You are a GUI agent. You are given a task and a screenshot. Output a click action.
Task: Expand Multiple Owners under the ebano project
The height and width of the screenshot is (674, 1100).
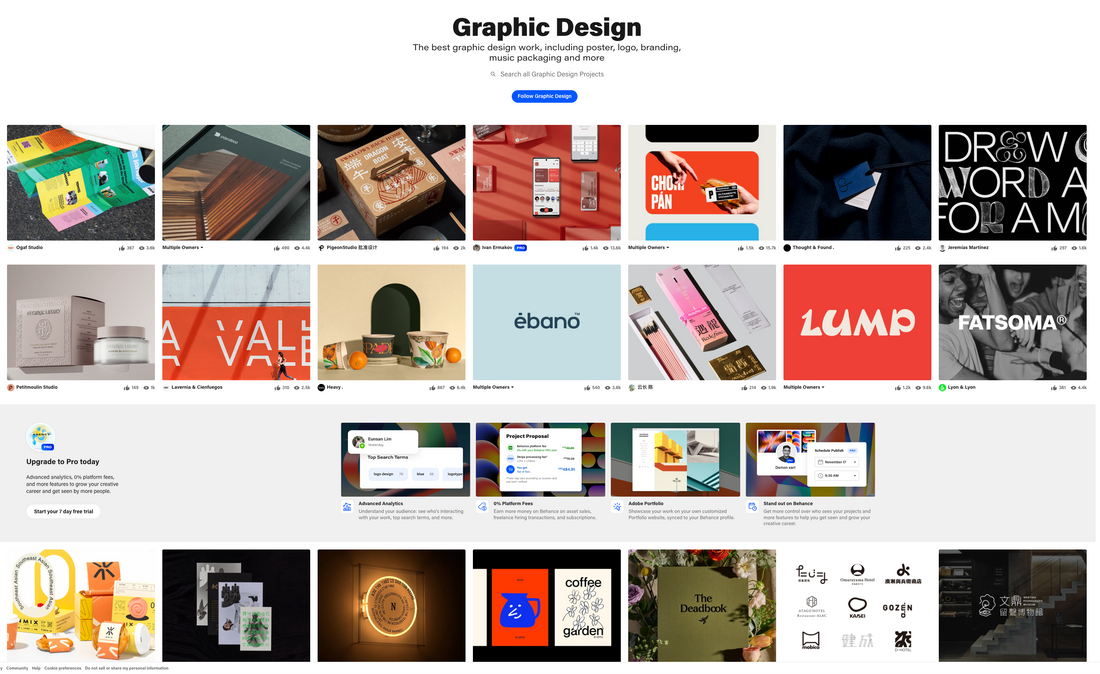493,387
